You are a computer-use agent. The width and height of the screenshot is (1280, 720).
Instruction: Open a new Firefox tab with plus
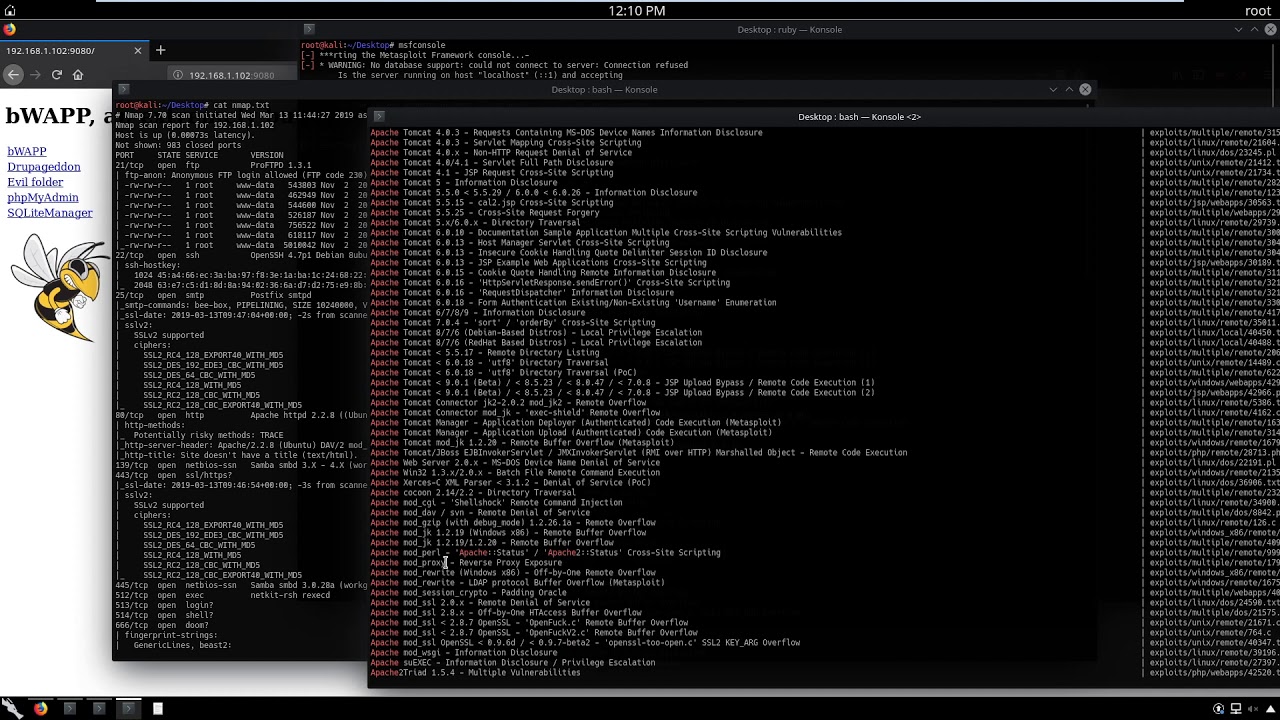tap(160, 50)
